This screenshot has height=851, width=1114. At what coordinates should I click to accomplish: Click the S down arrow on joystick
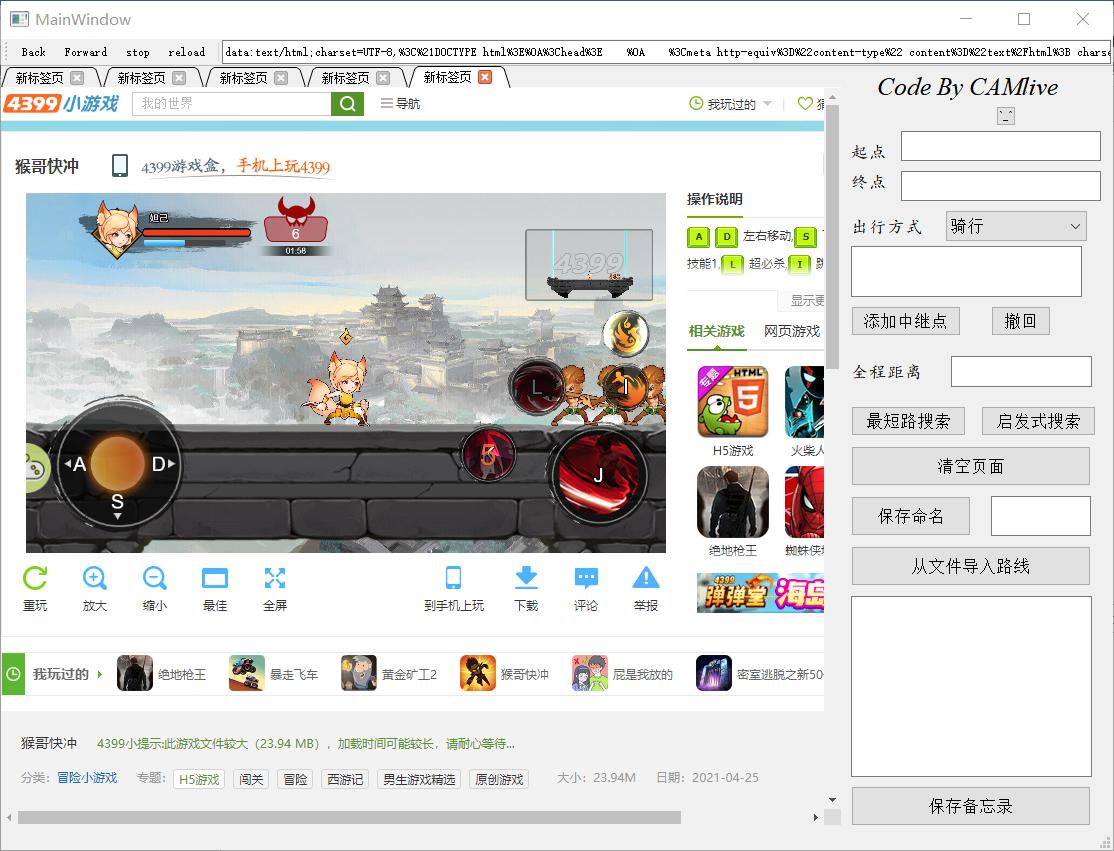point(117,505)
